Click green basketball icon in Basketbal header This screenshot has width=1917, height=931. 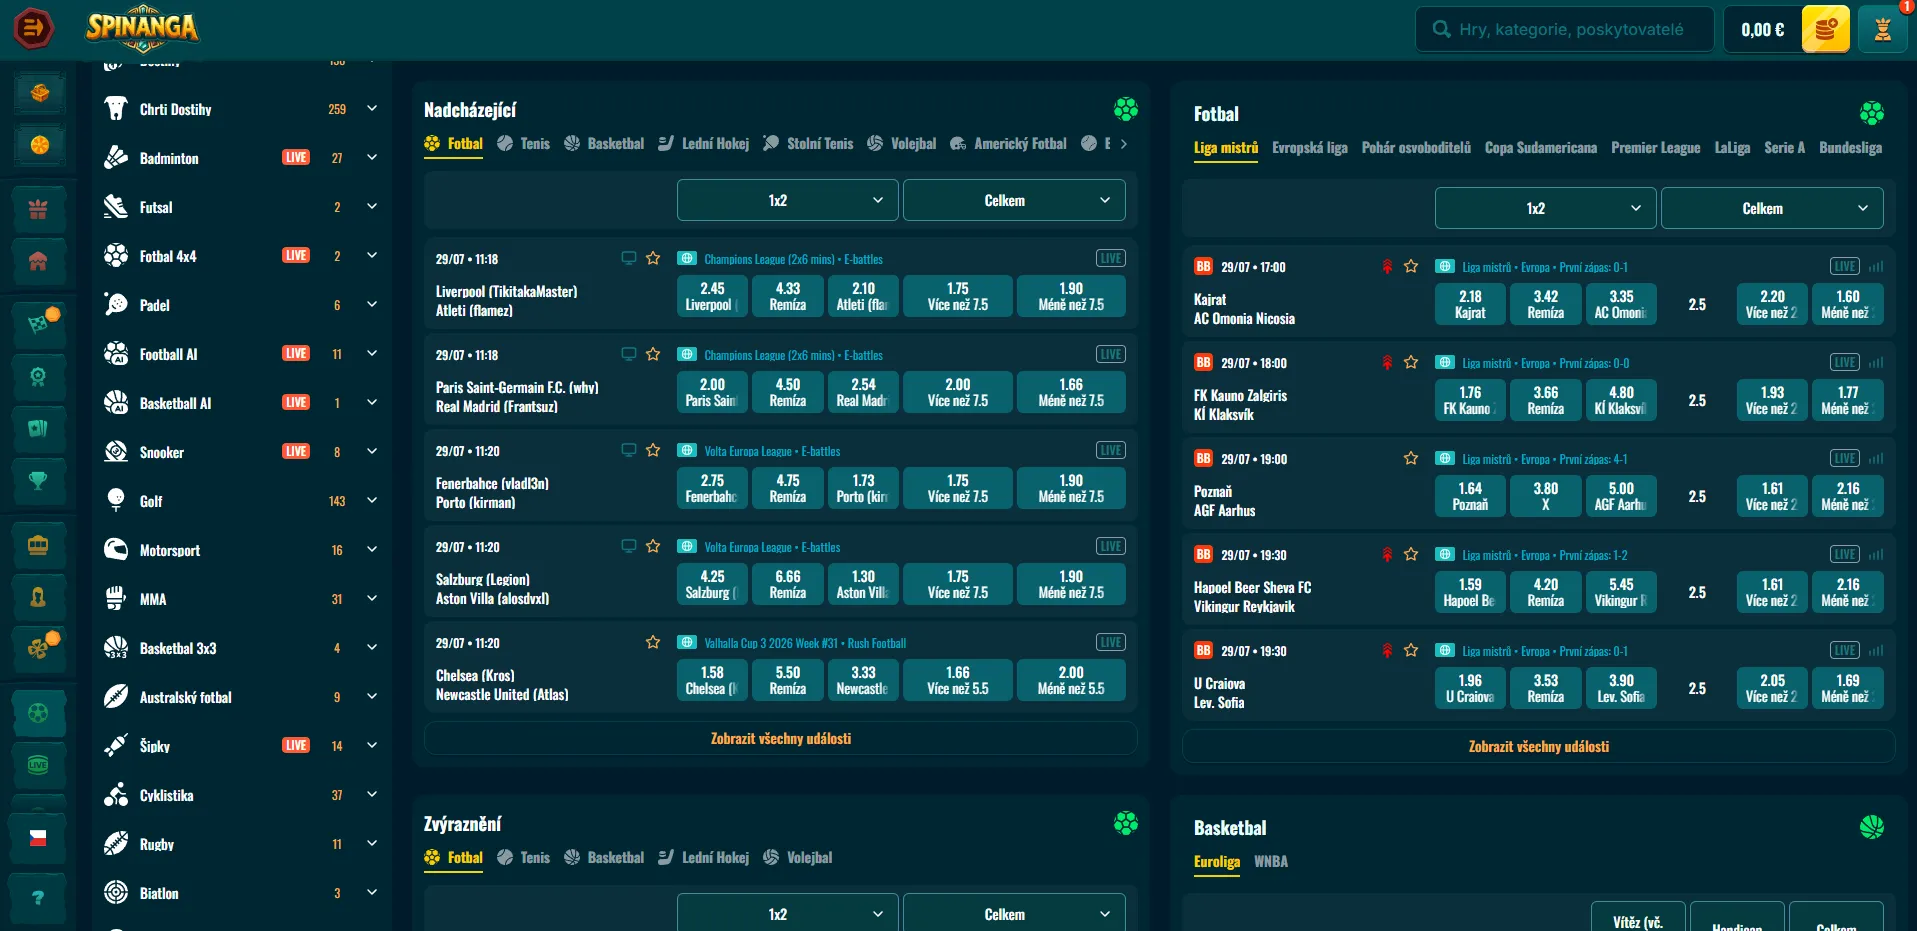click(1872, 827)
